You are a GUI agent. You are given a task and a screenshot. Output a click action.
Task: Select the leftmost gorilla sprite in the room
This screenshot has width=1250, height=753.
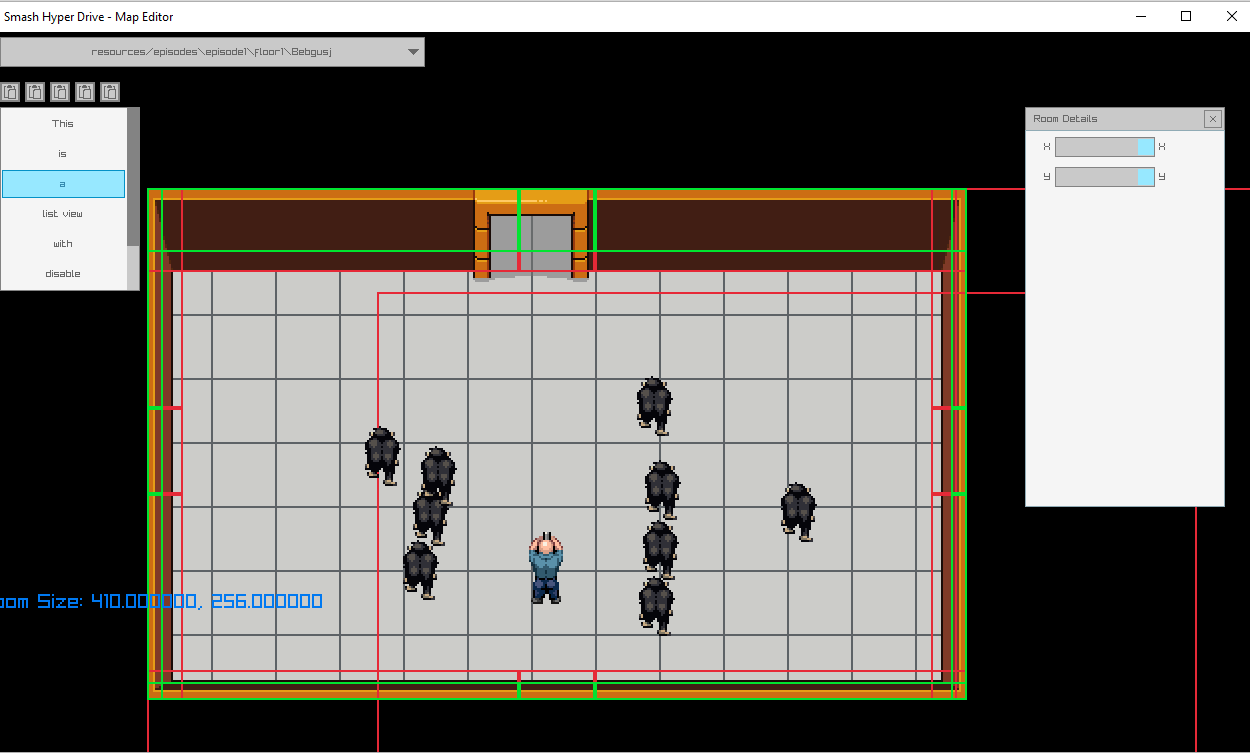click(x=382, y=456)
